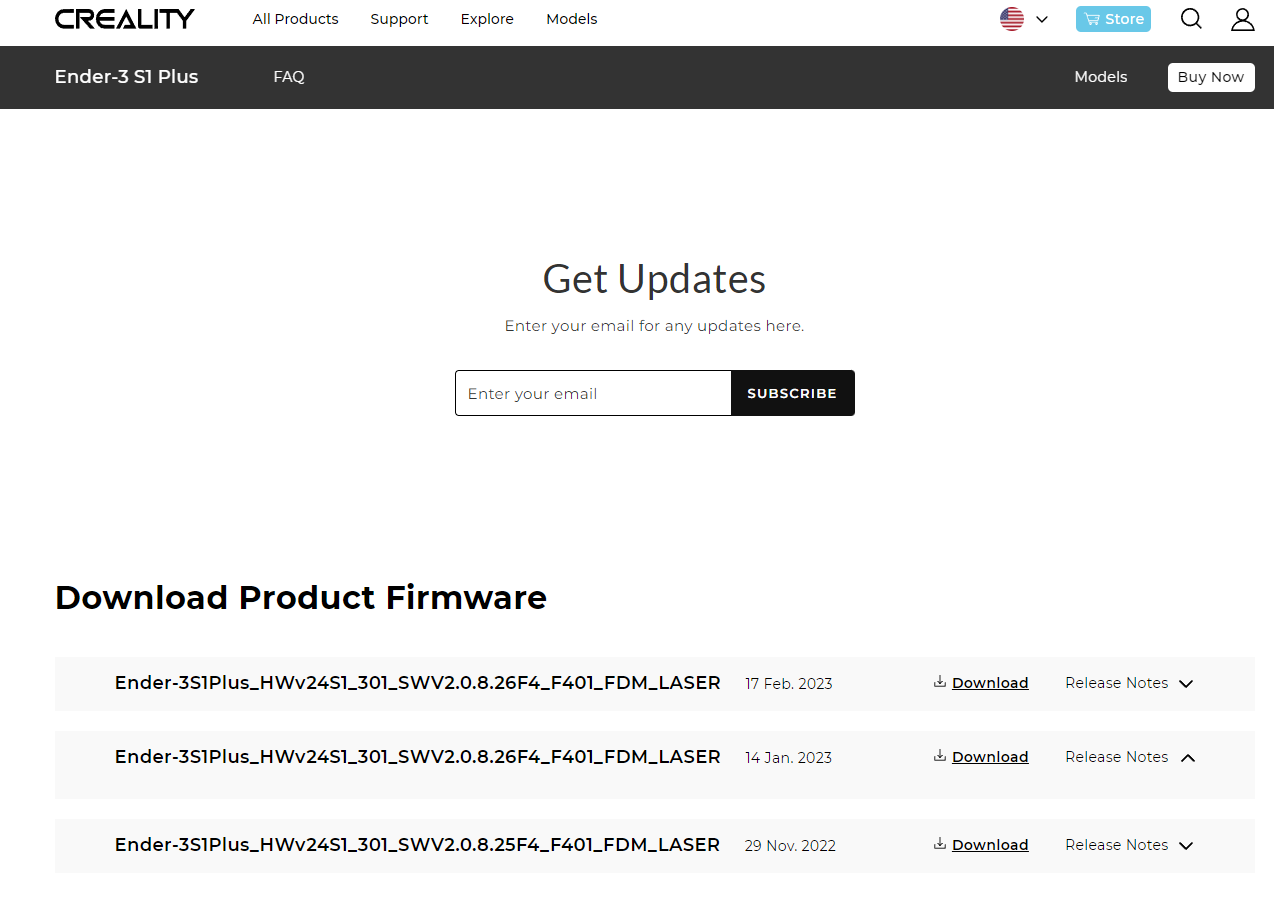Click the Creality logo
1274x914 pixels.
click(125, 19)
